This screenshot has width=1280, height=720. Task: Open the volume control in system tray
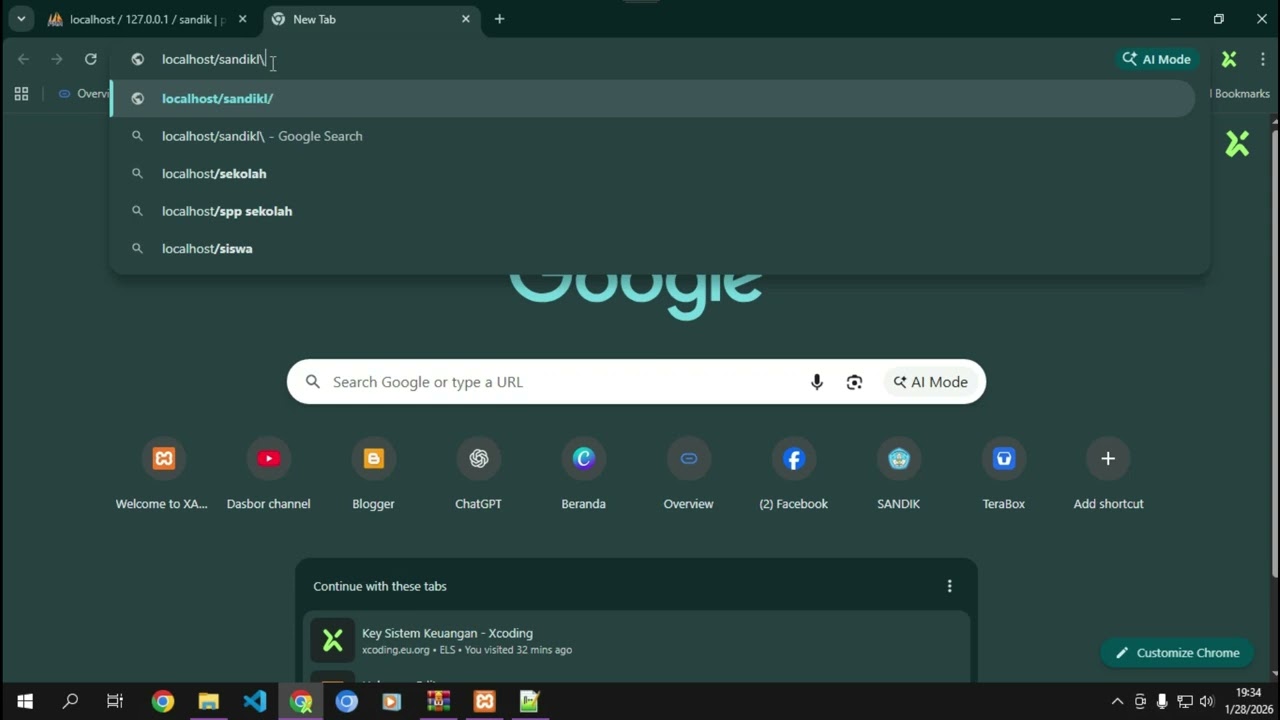coord(1207,701)
